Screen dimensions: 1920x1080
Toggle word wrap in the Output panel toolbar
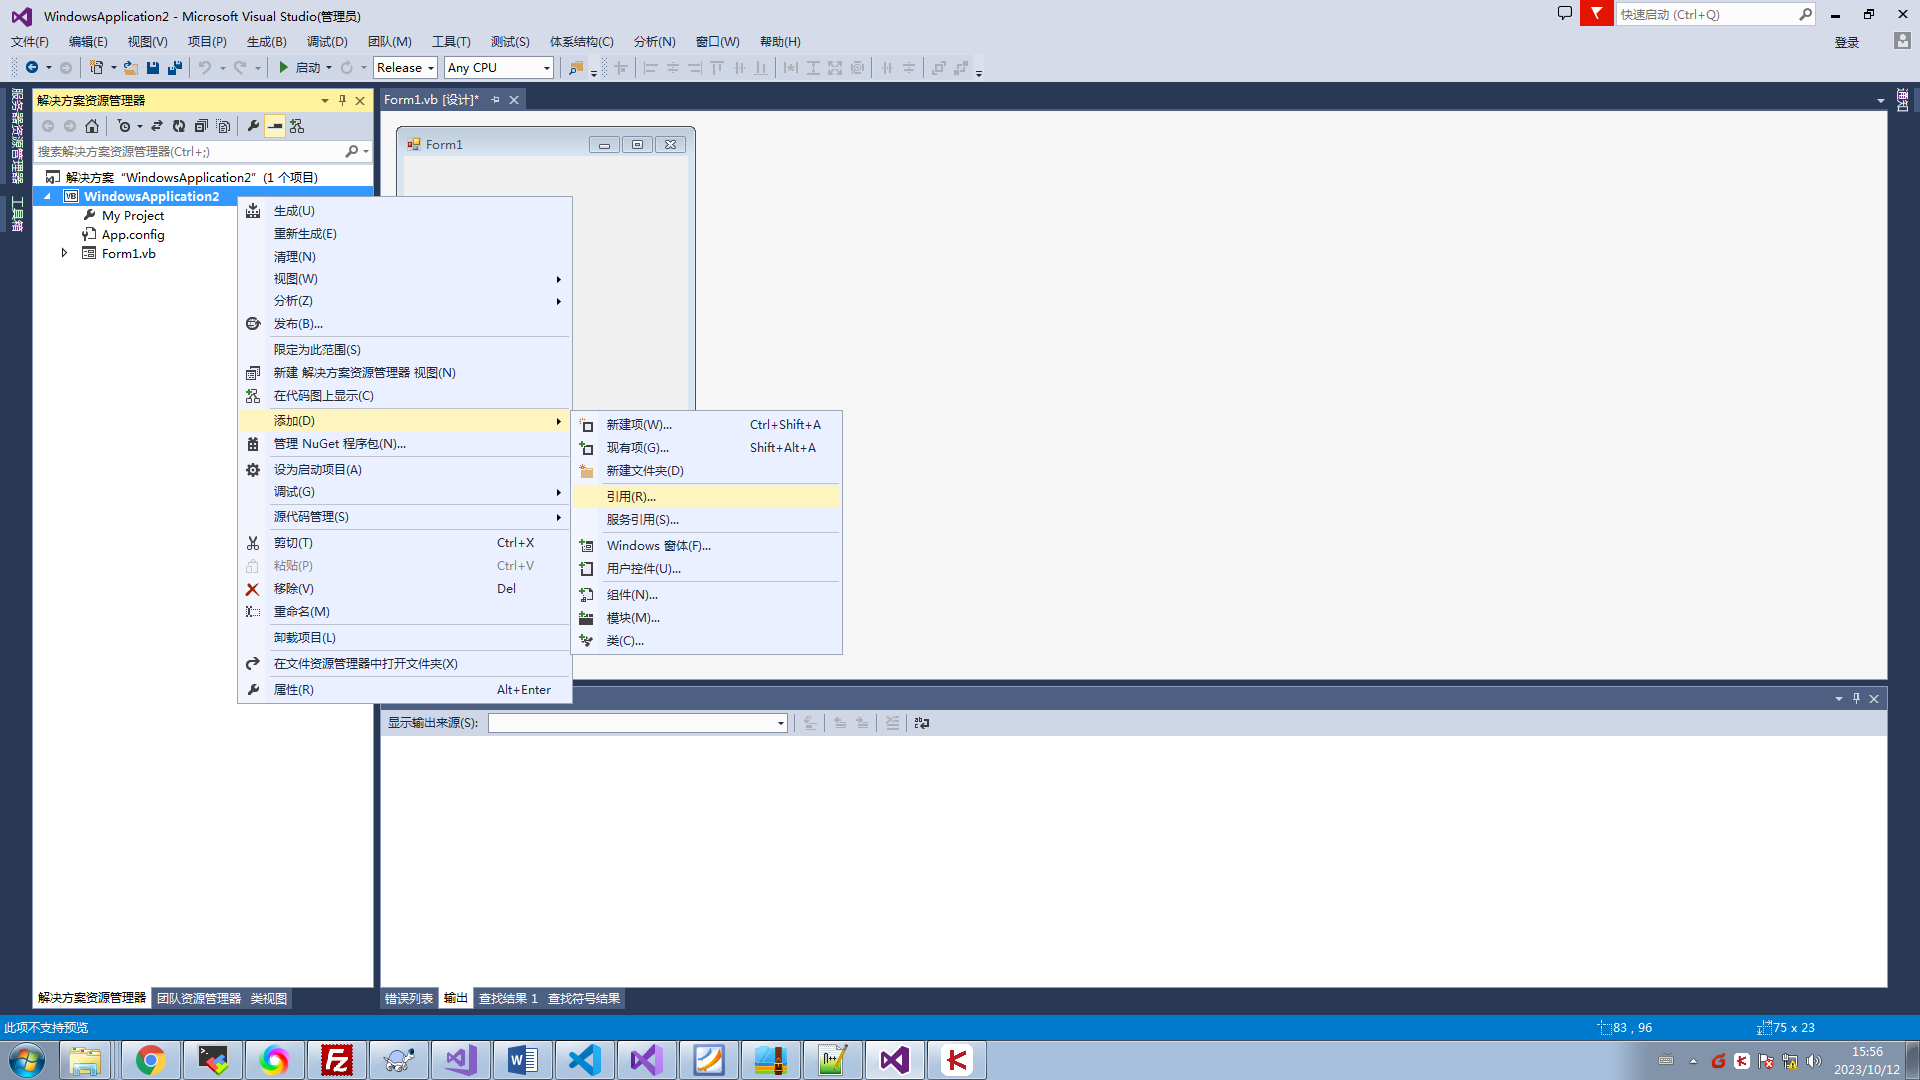922,723
